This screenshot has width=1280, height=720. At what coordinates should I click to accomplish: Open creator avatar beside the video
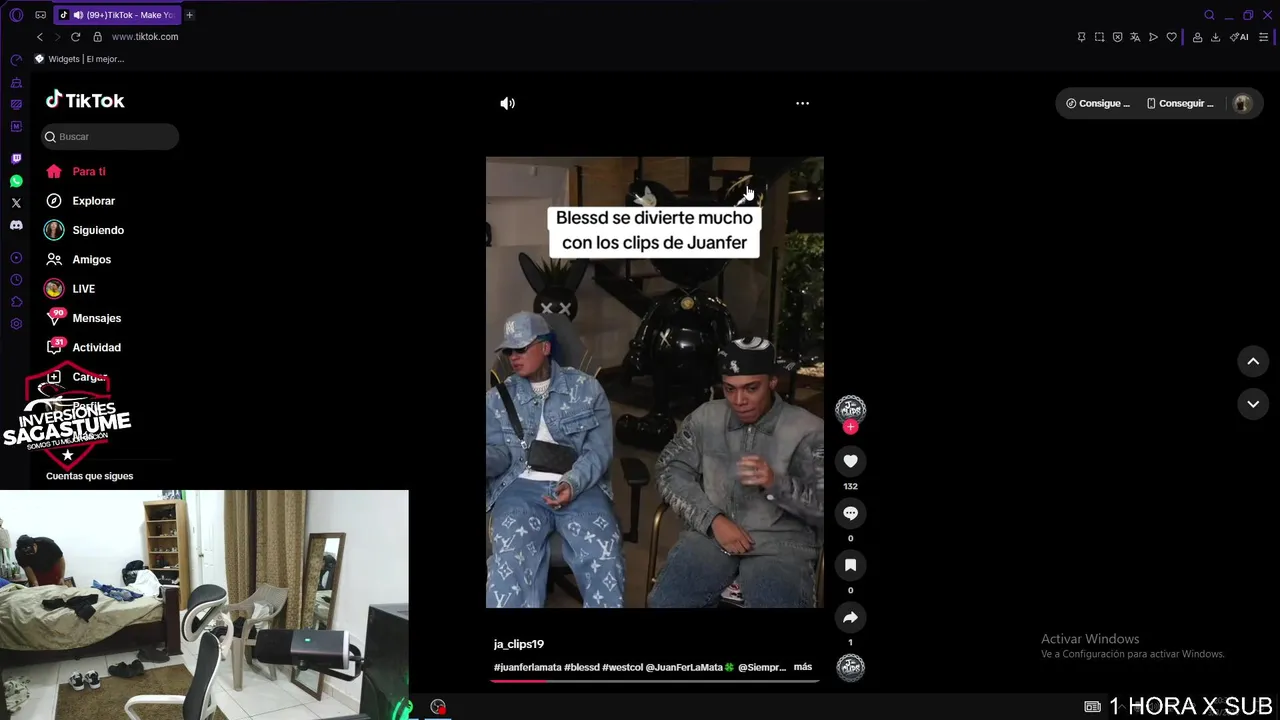tap(850, 409)
